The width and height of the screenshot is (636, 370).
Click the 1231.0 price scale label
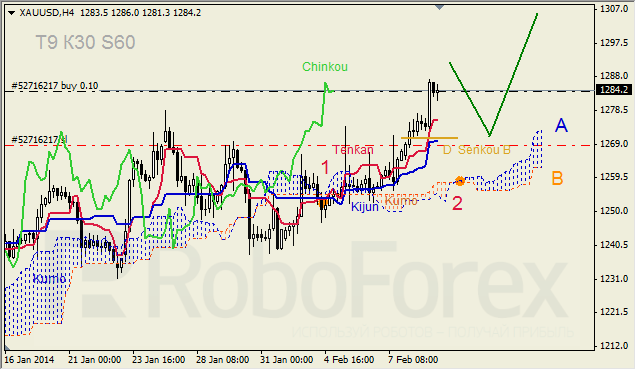[x=614, y=279]
